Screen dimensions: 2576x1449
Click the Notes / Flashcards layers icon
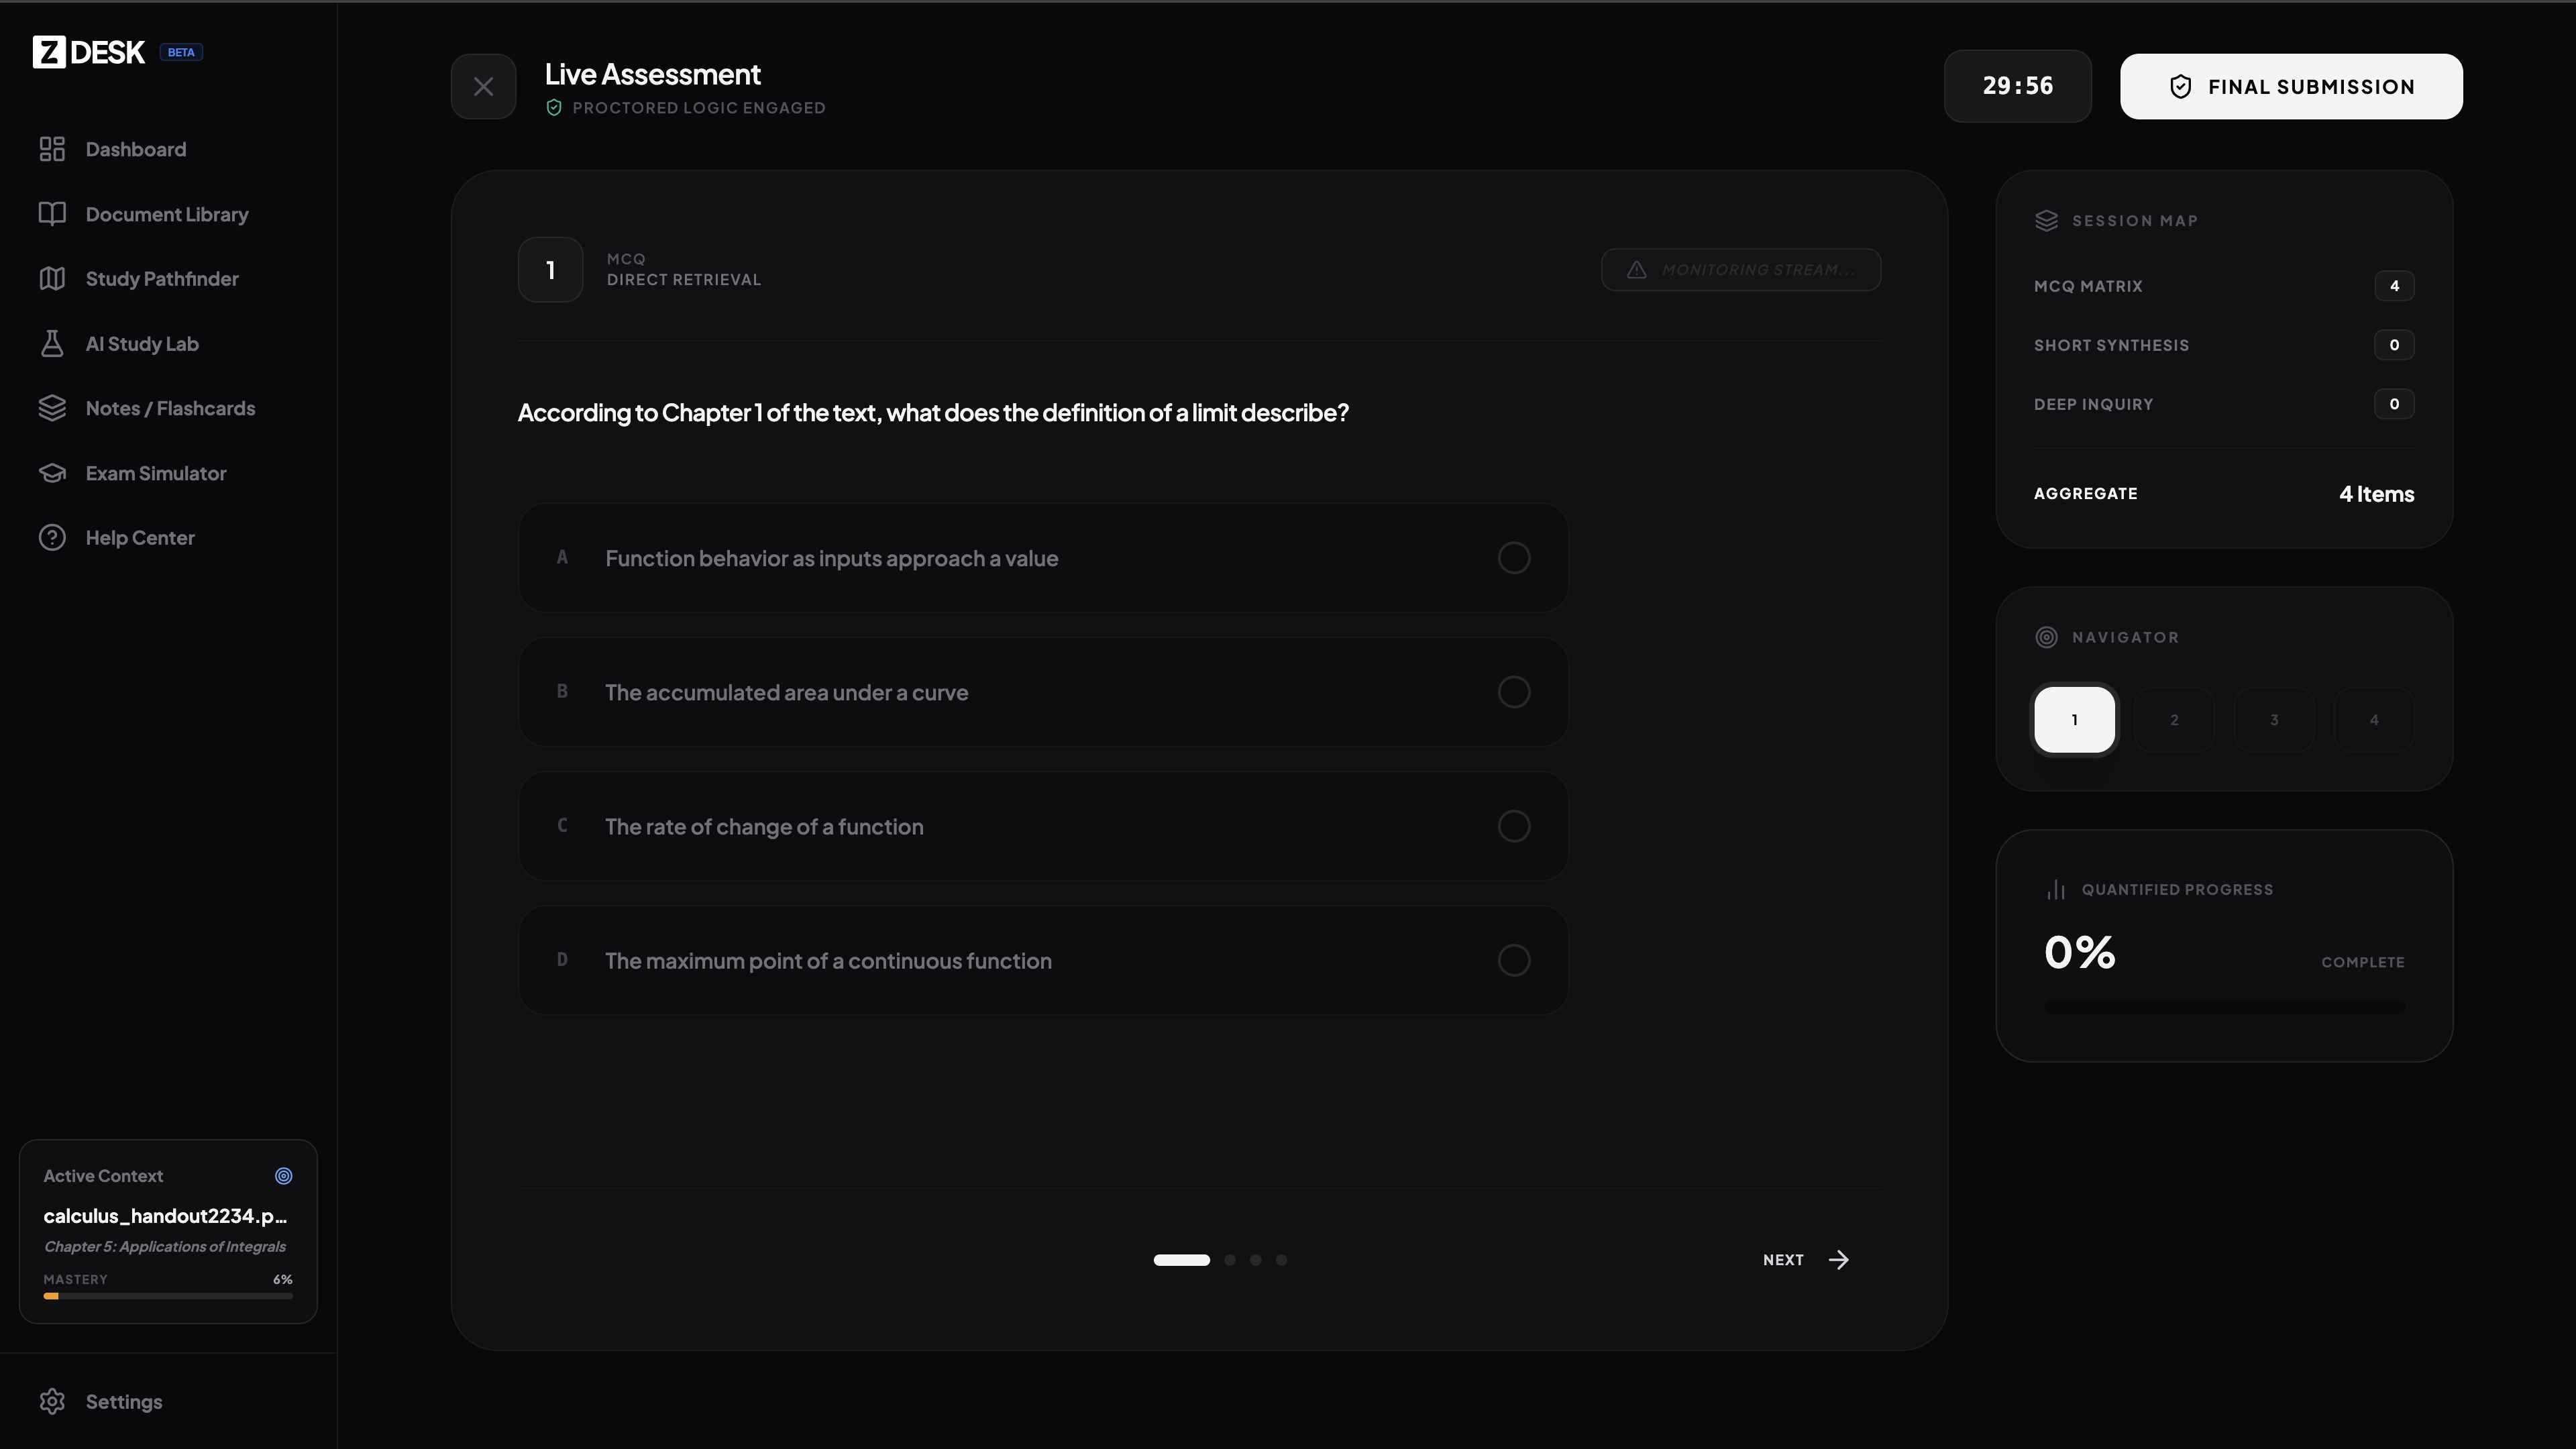point(52,408)
